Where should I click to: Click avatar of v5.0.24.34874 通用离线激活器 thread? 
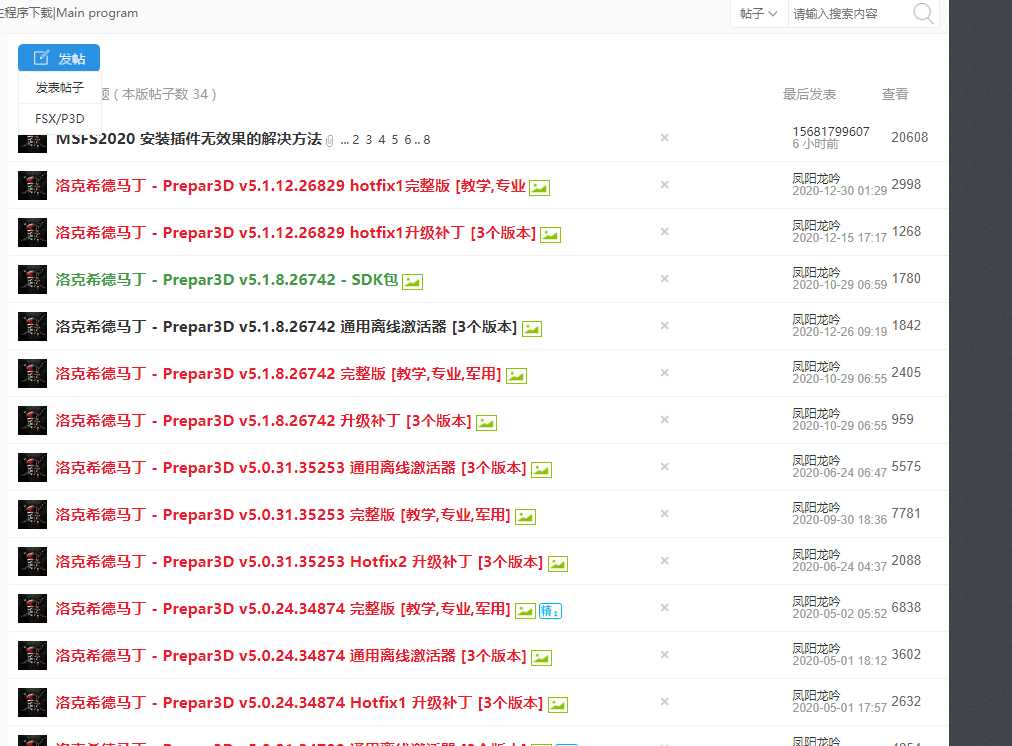point(32,656)
